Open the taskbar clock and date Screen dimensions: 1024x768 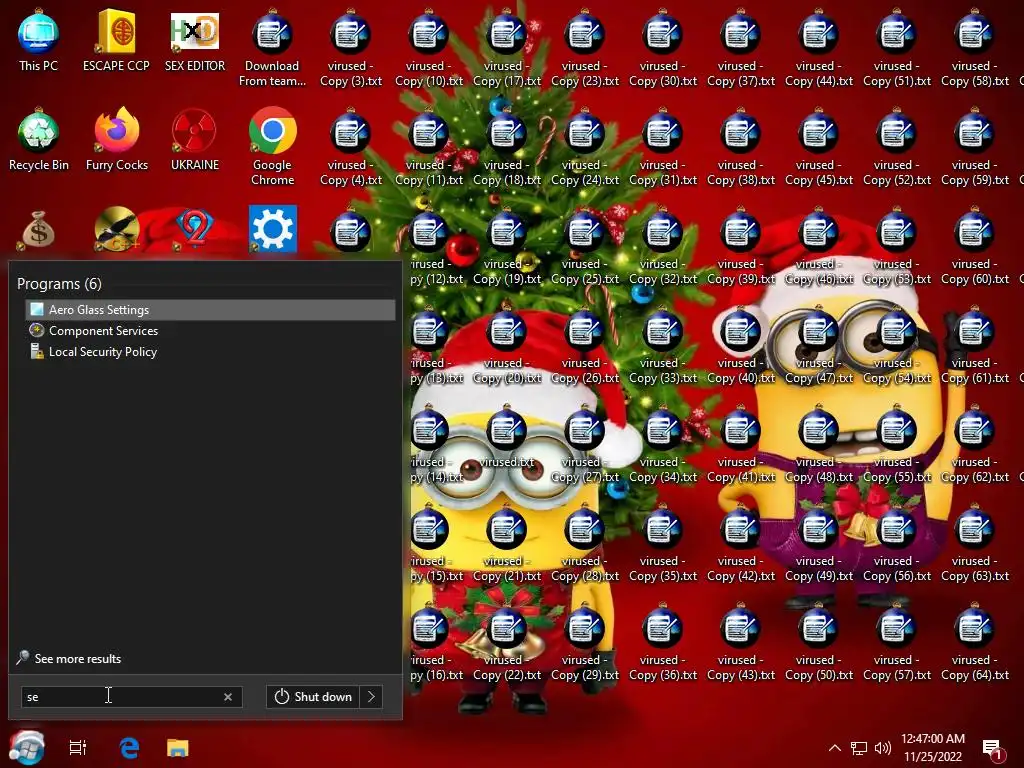click(x=933, y=748)
